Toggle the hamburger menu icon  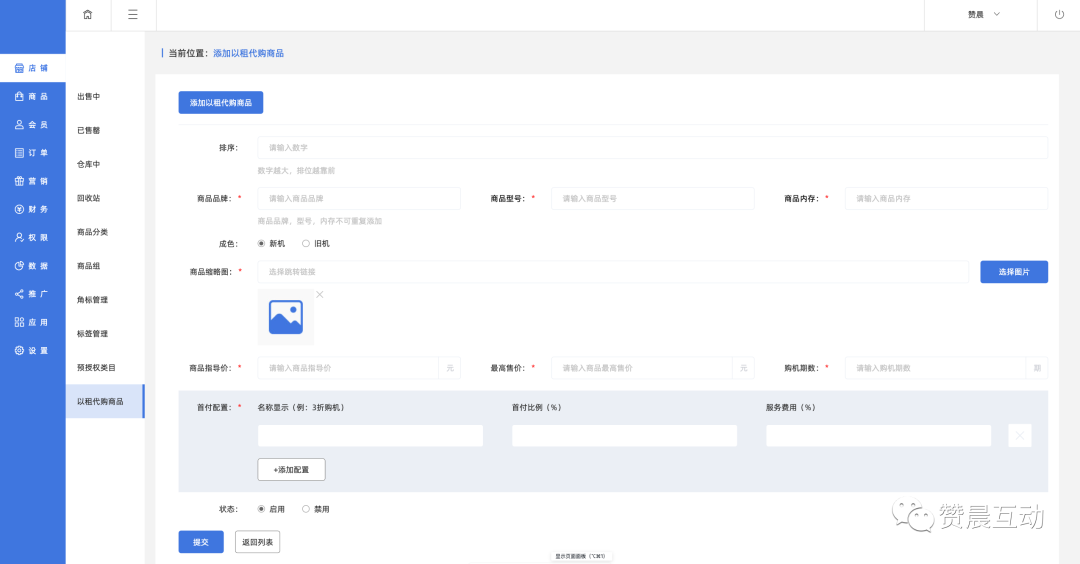133,15
